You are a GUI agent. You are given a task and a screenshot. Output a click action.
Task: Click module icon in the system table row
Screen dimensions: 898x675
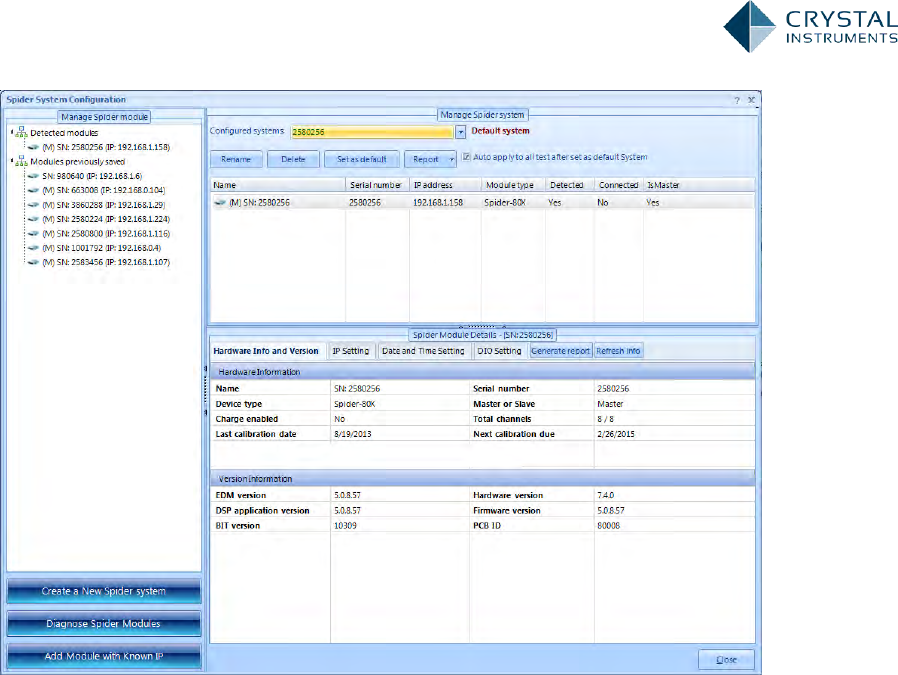click(220, 202)
